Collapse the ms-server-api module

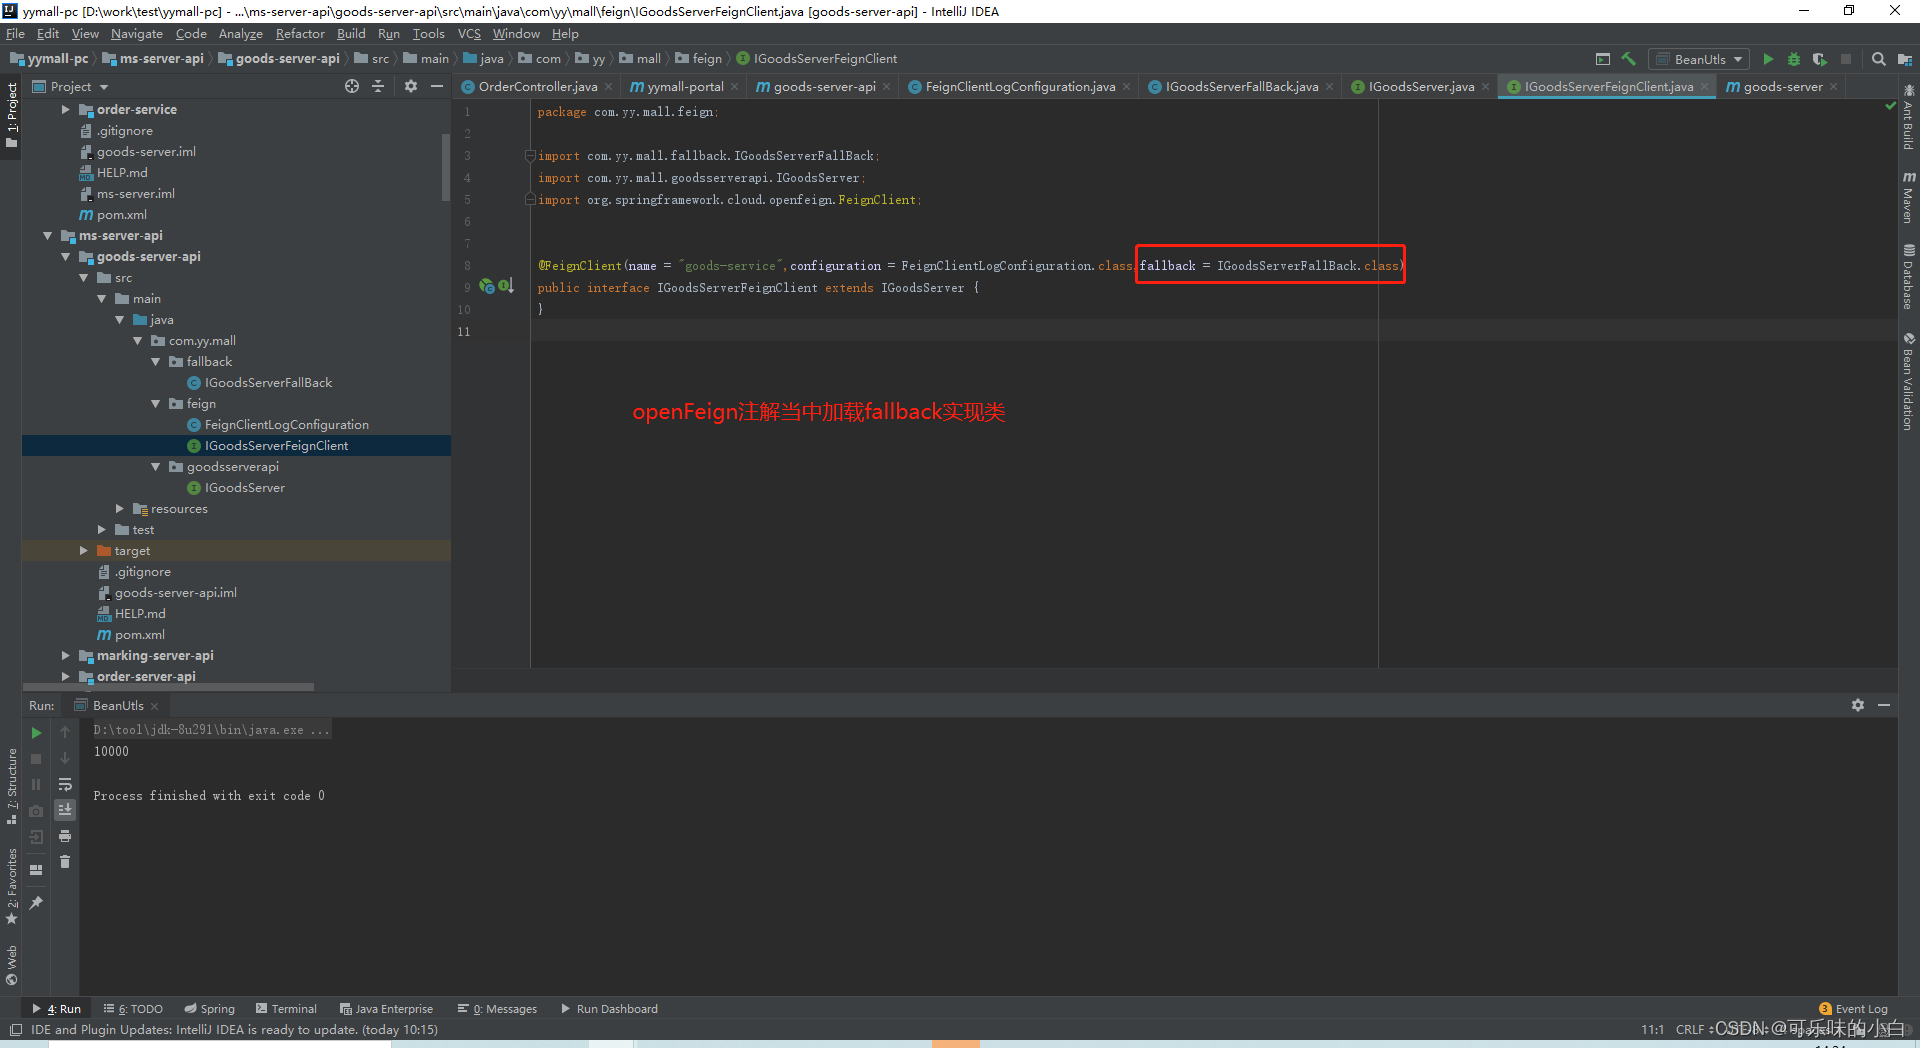(47, 236)
